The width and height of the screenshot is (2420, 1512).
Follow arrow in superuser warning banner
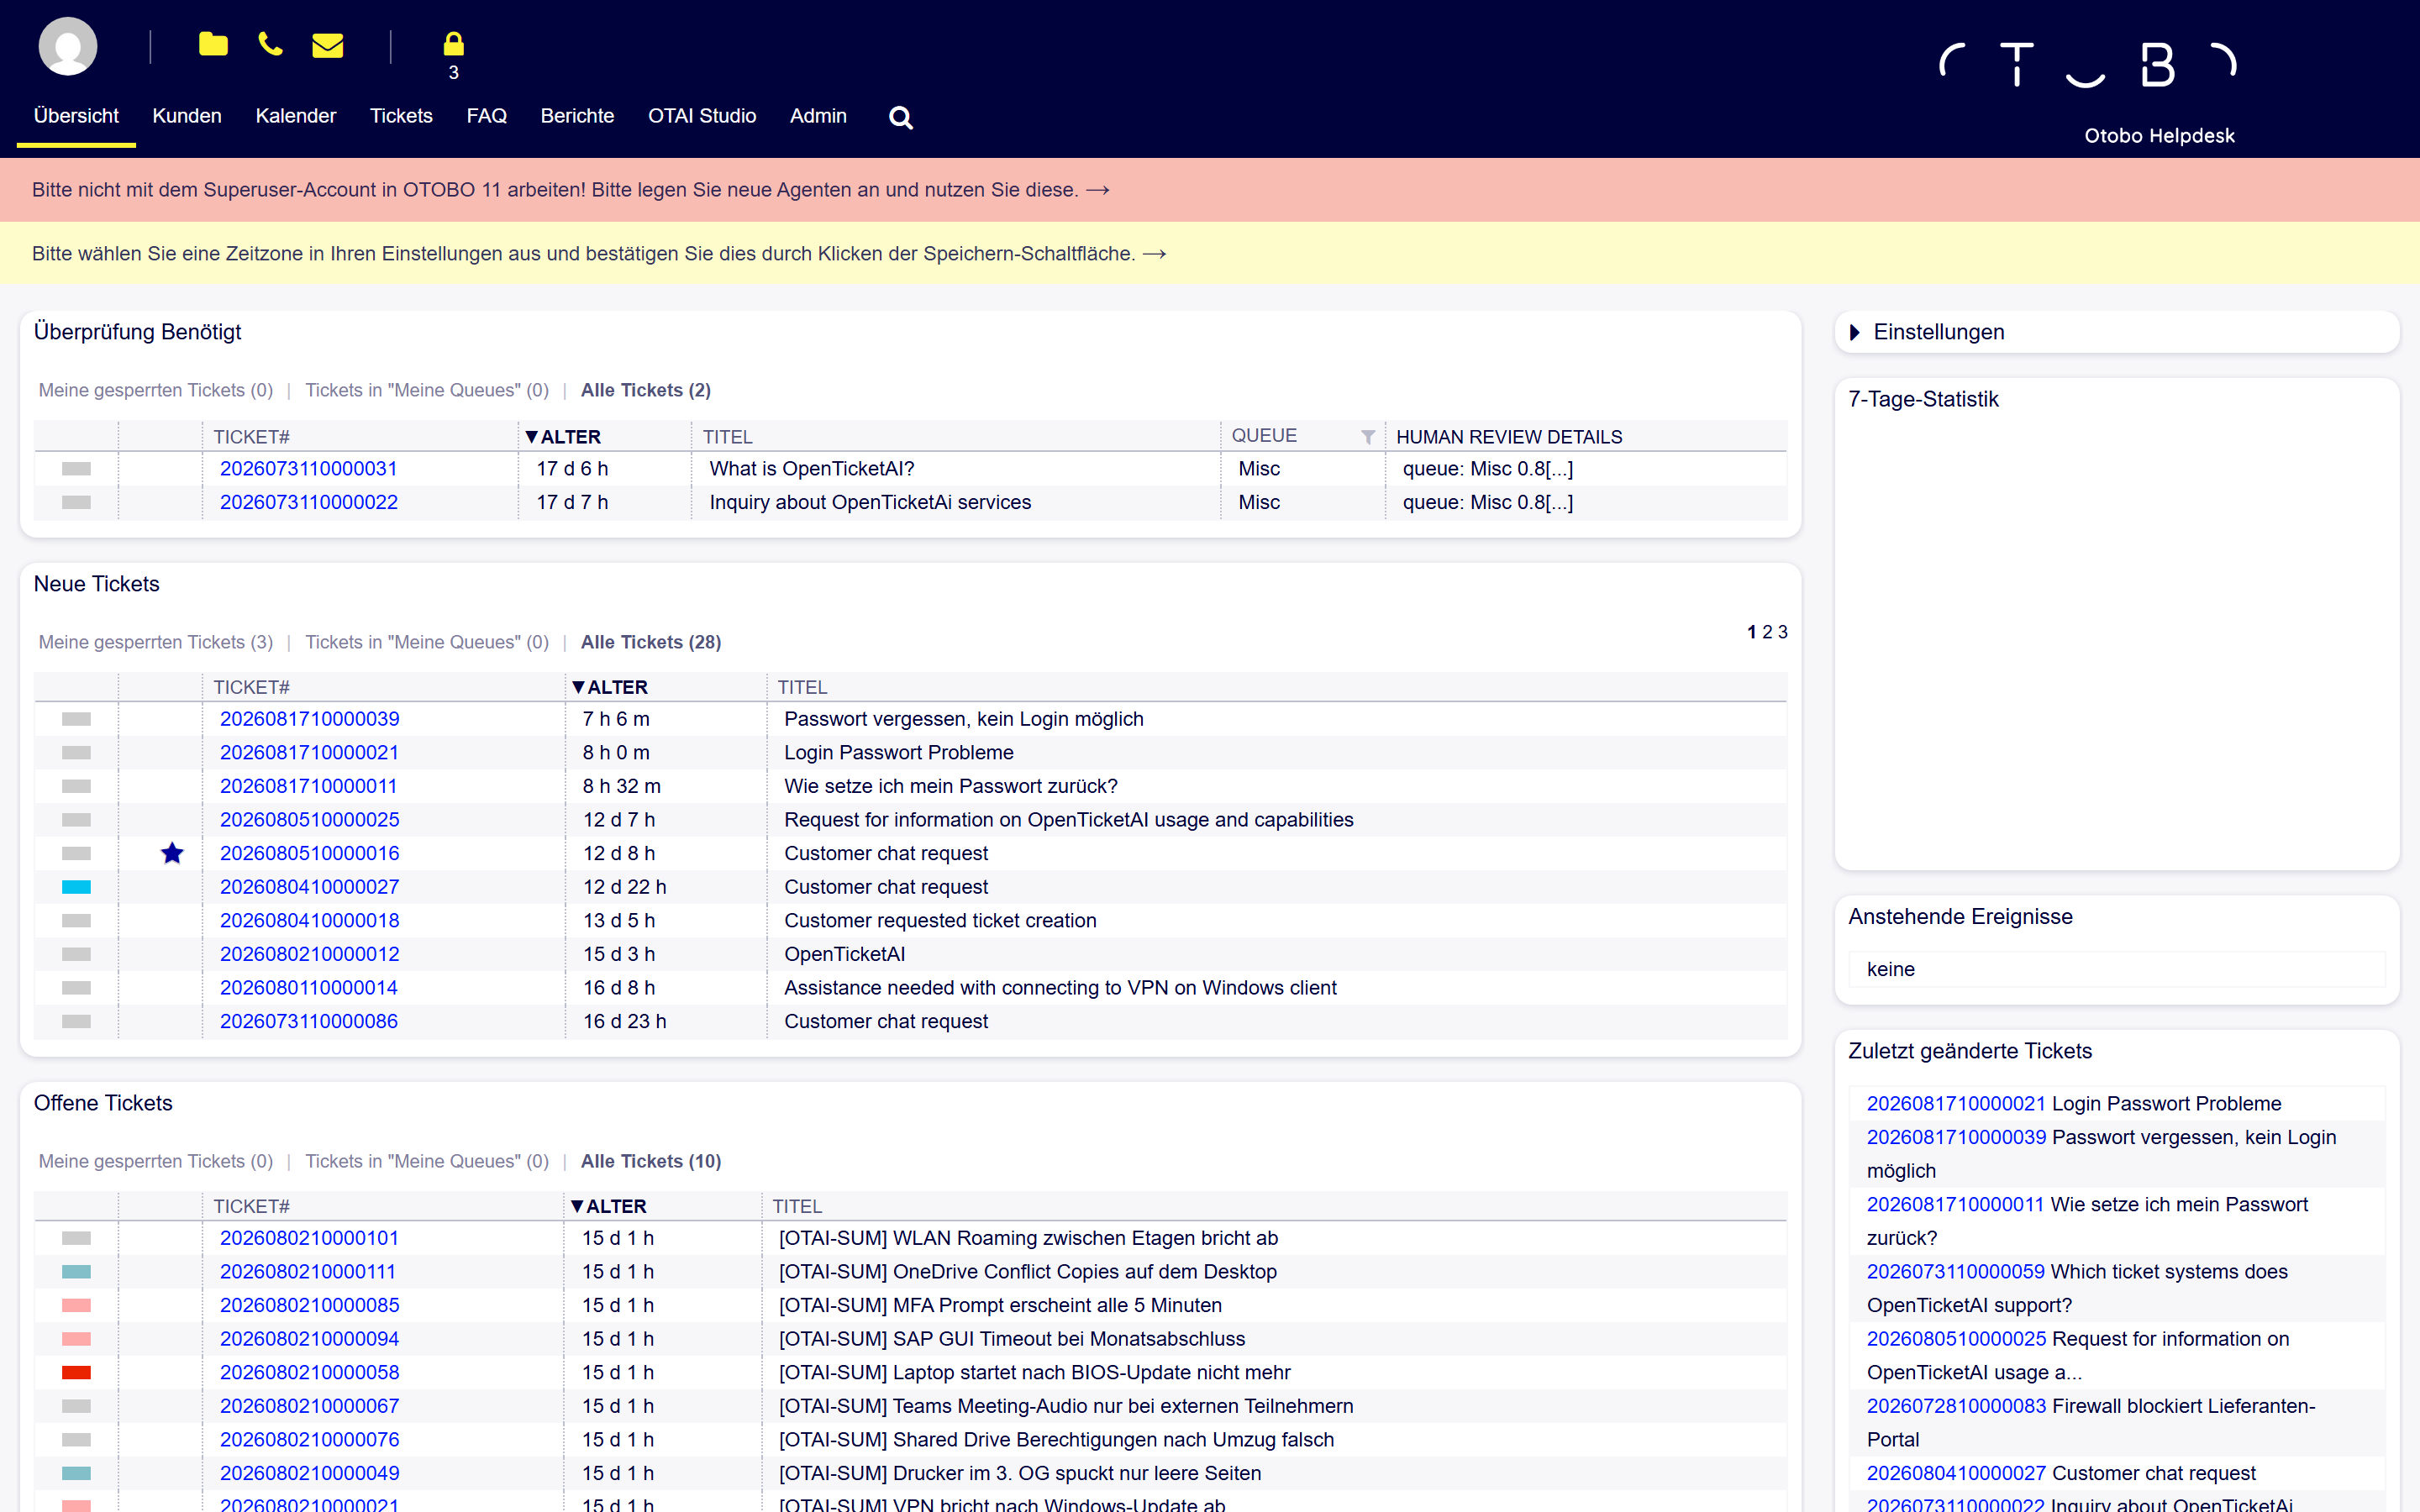[x=1098, y=190]
